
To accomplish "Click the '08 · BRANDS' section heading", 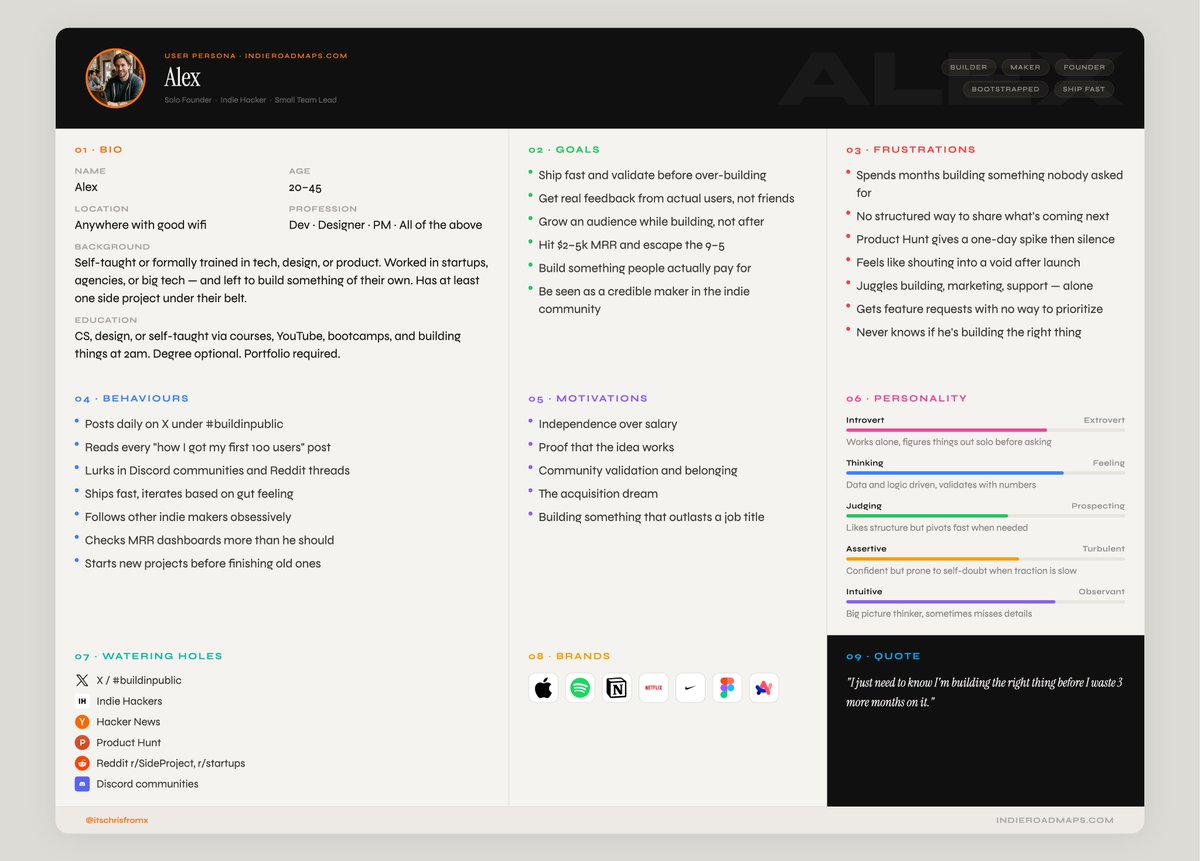I will click(569, 657).
